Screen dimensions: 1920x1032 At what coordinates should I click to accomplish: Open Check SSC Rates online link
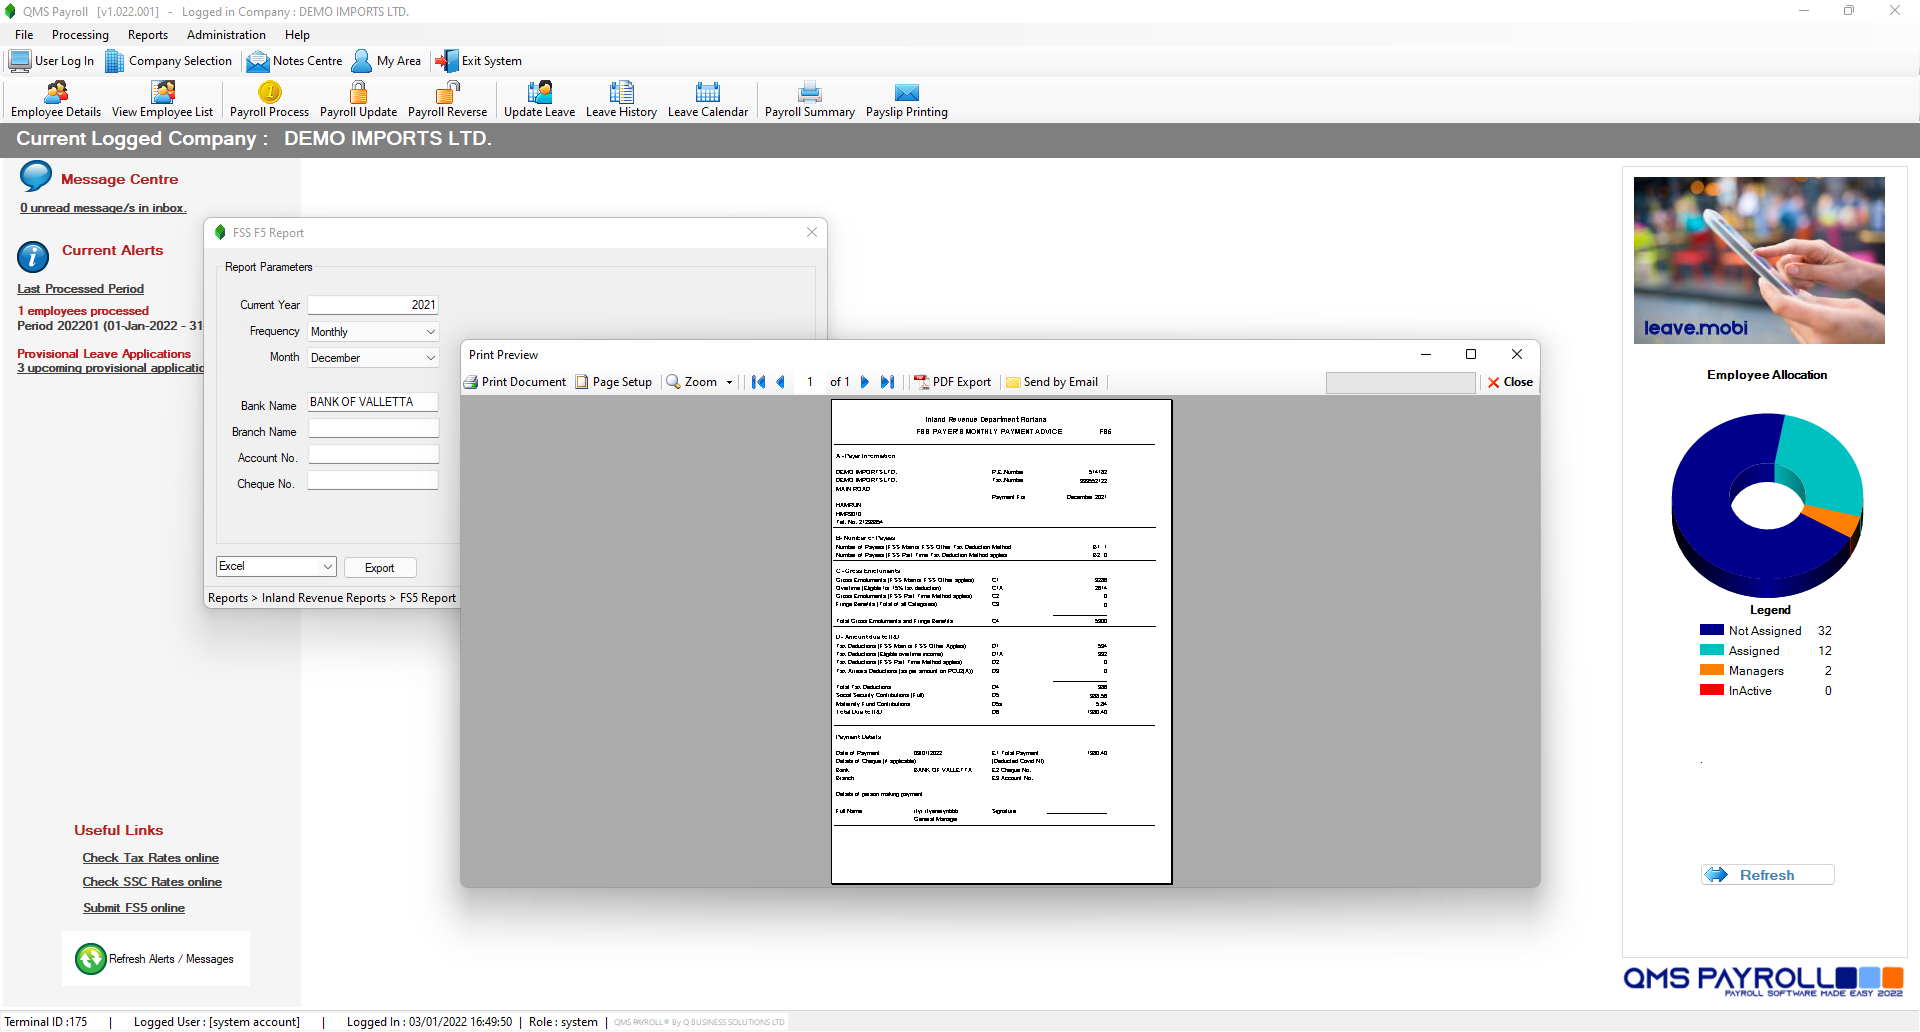click(x=152, y=882)
